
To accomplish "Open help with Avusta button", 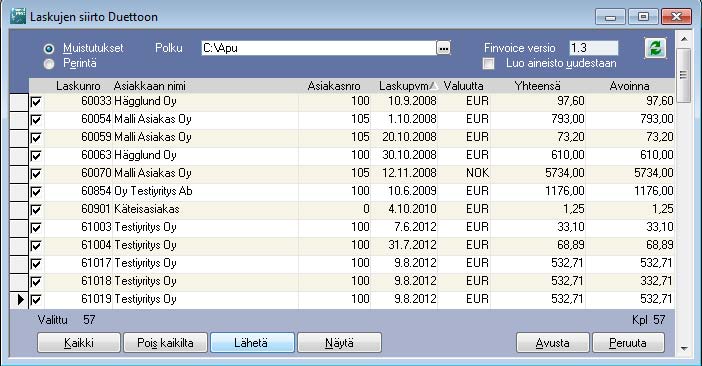I will click(x=552, y=343).
